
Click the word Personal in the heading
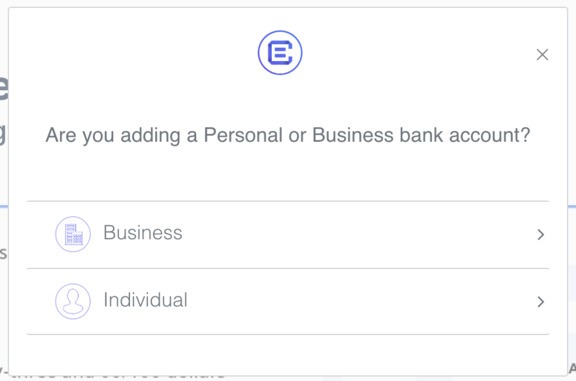[x=243, y=135]
